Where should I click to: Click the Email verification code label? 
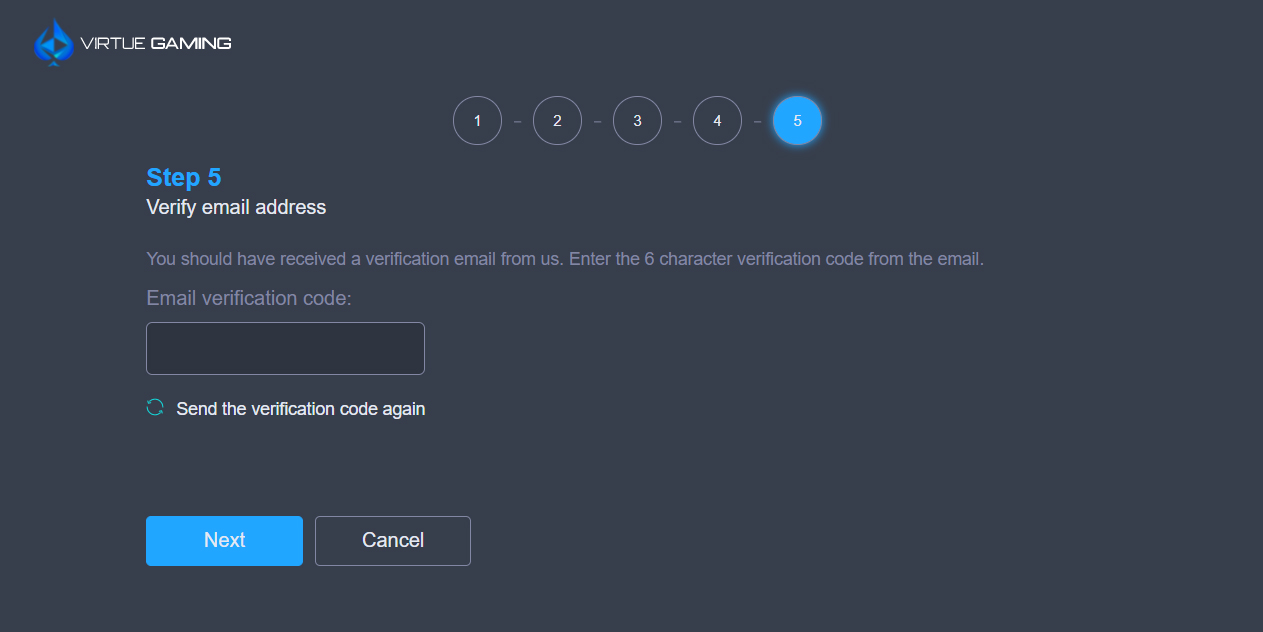(249, 298)
